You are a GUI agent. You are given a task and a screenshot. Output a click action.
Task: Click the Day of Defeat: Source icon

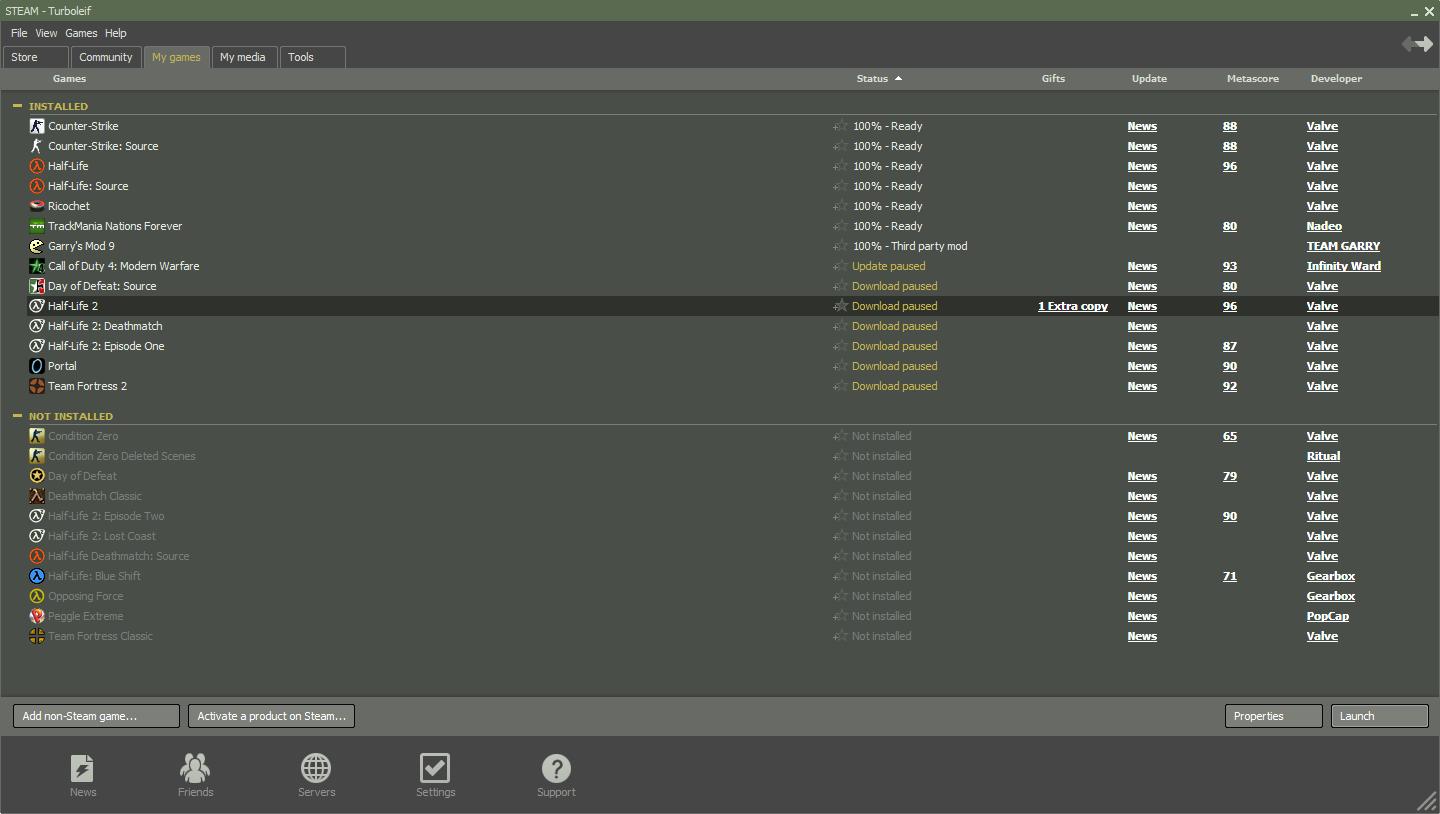[37, 286]
